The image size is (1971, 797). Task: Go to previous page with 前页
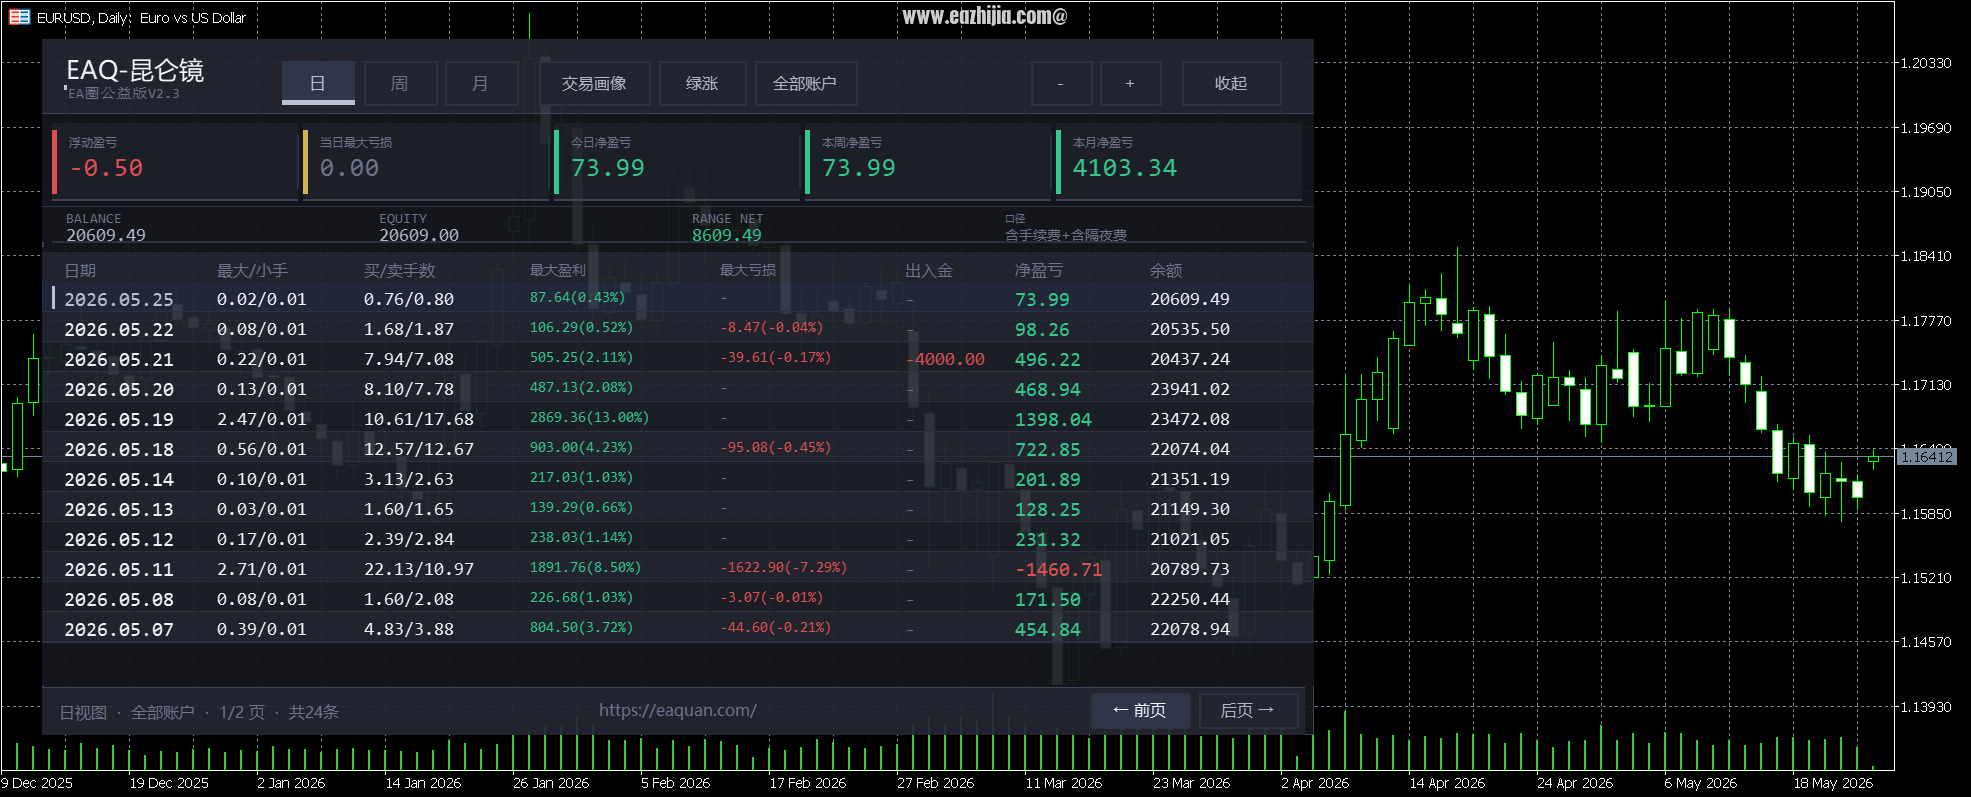(1140, 710)
